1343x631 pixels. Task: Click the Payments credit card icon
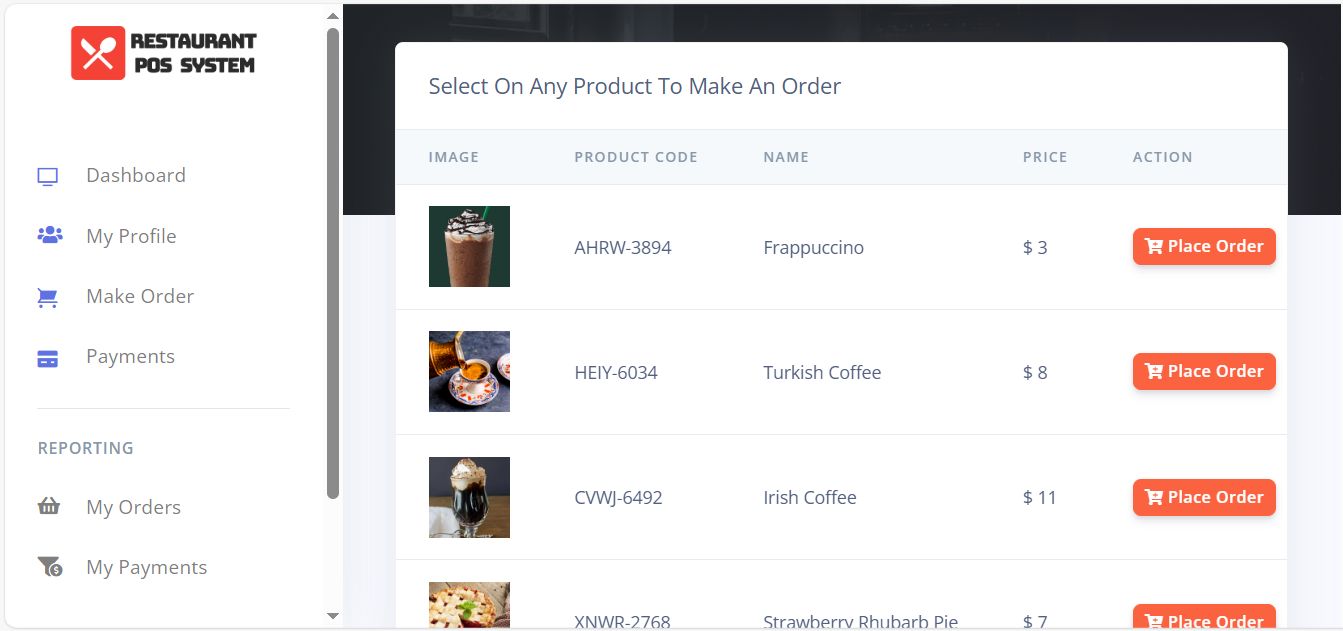tap(48, 358)
